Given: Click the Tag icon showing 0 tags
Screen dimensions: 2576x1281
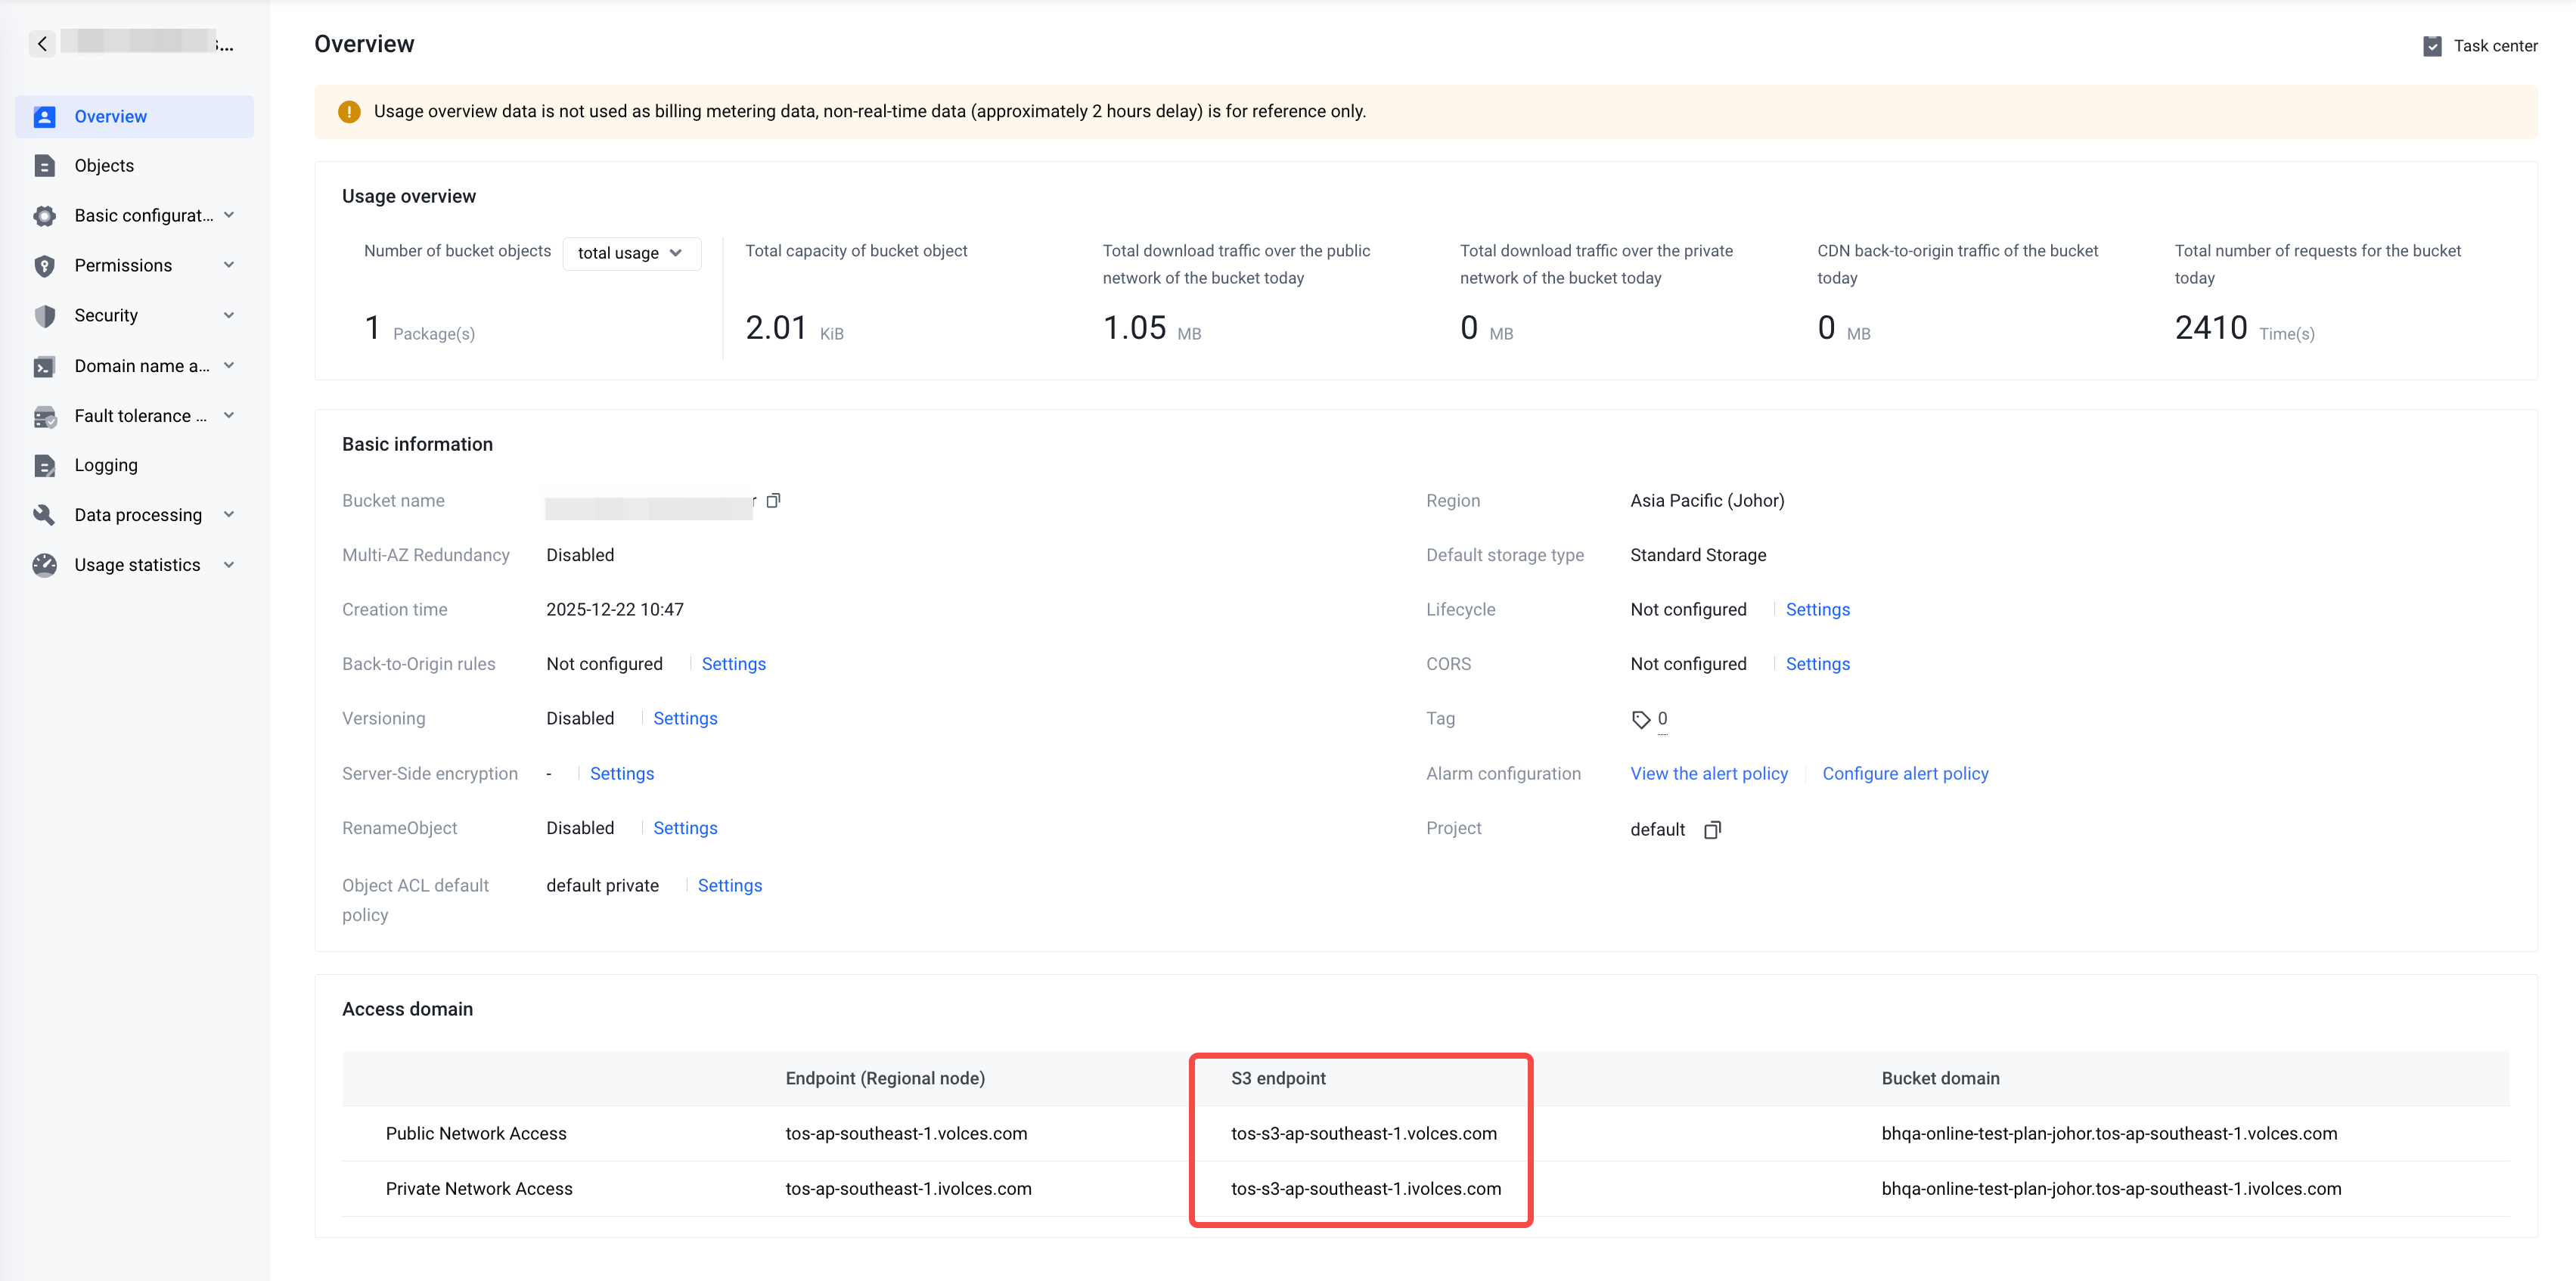Looking at the screenshot, I should 1640,719.
